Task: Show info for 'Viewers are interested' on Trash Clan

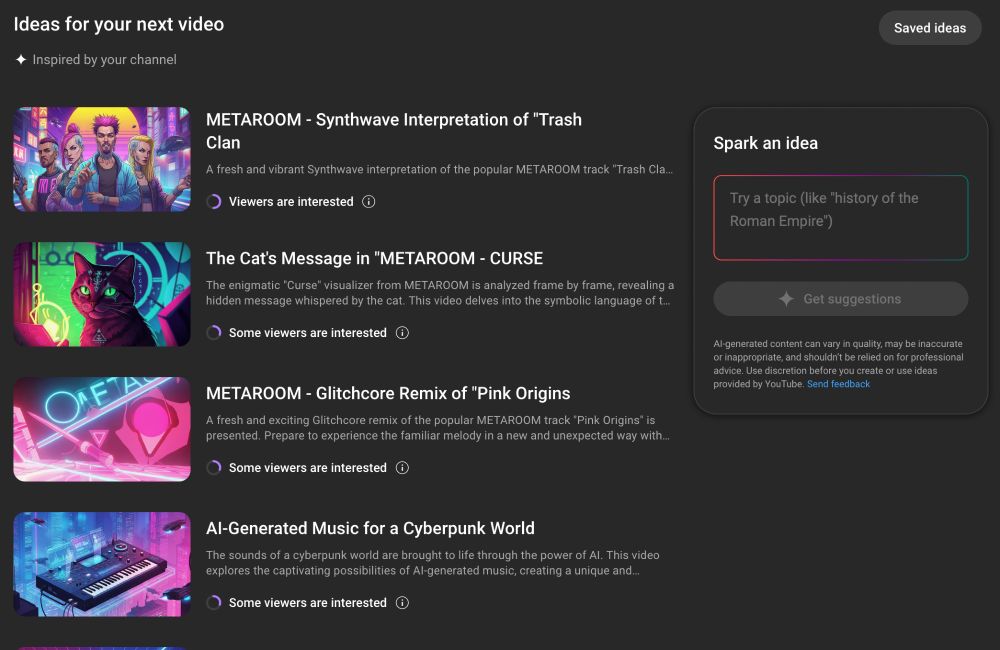Action: (x=369, y=202)
